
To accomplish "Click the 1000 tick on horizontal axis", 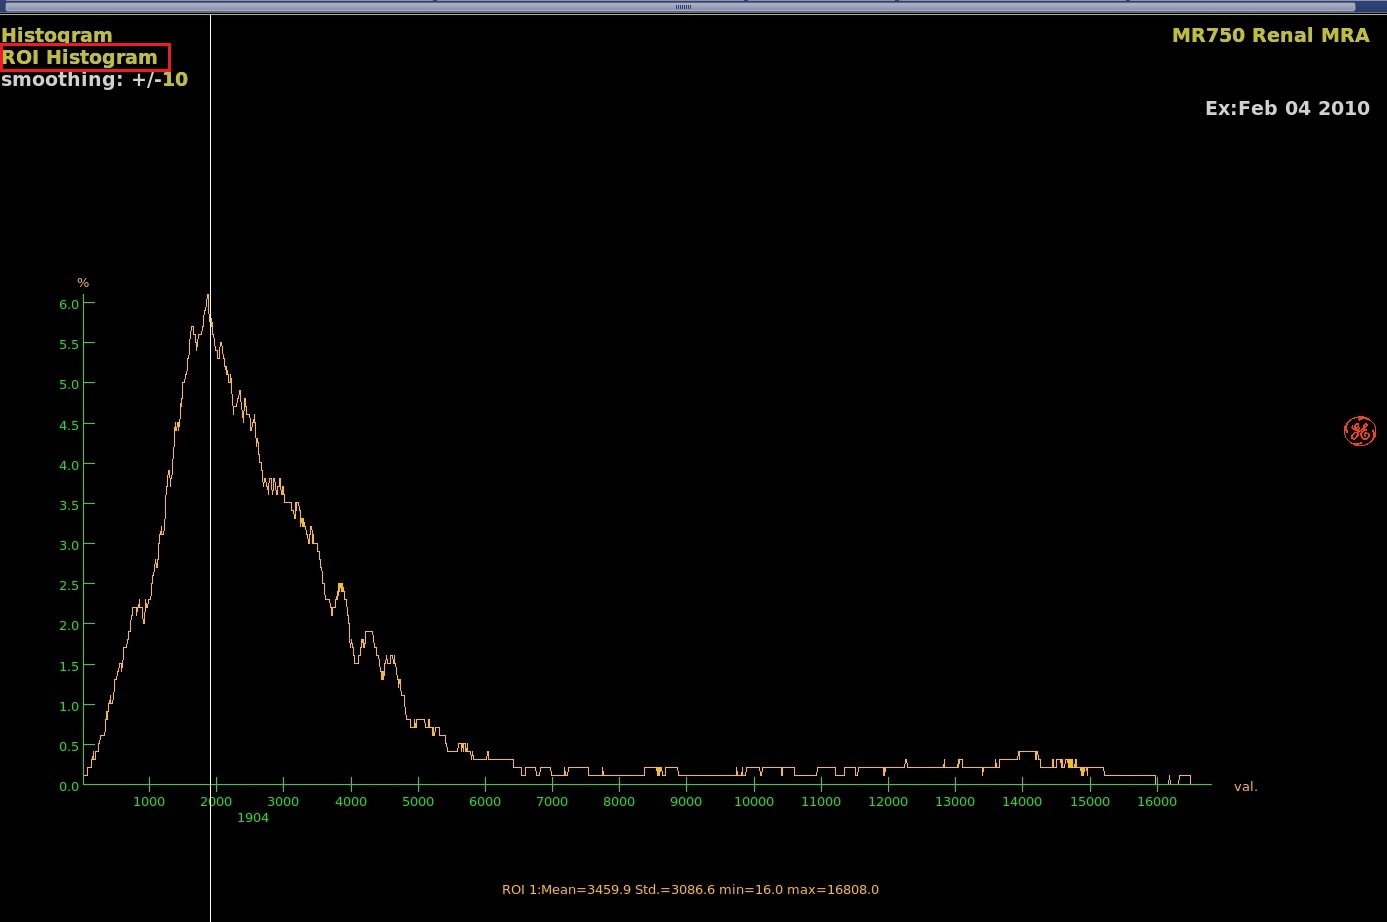I will pyautogui.click(x=149, y=801).
